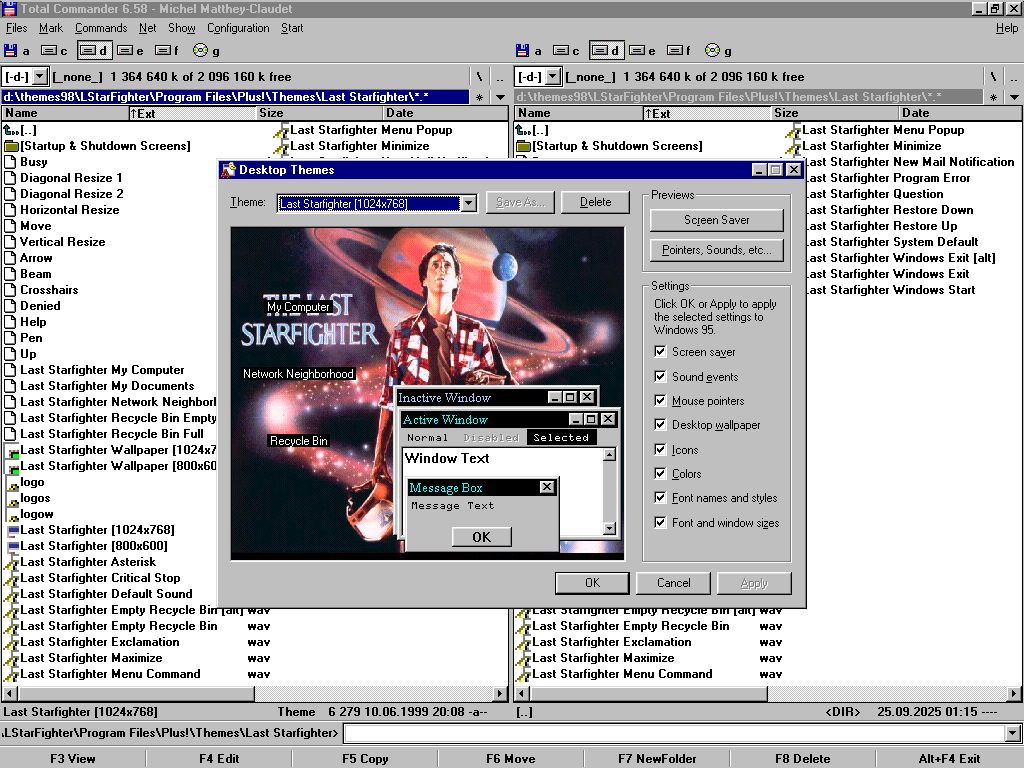Uncheck the Desktop wallpaper option

pyautogui.click(x=660, y=425)
